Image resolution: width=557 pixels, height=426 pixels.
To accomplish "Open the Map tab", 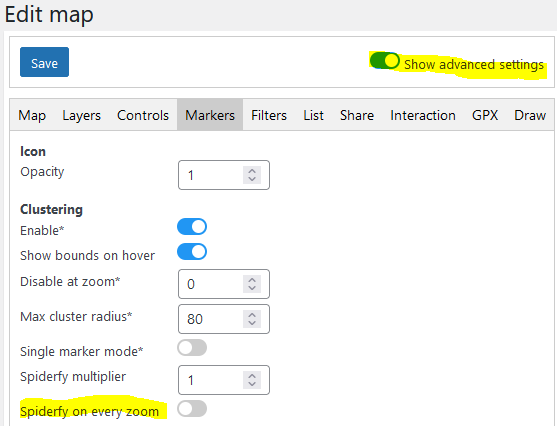I will click(x=32, y=115).
